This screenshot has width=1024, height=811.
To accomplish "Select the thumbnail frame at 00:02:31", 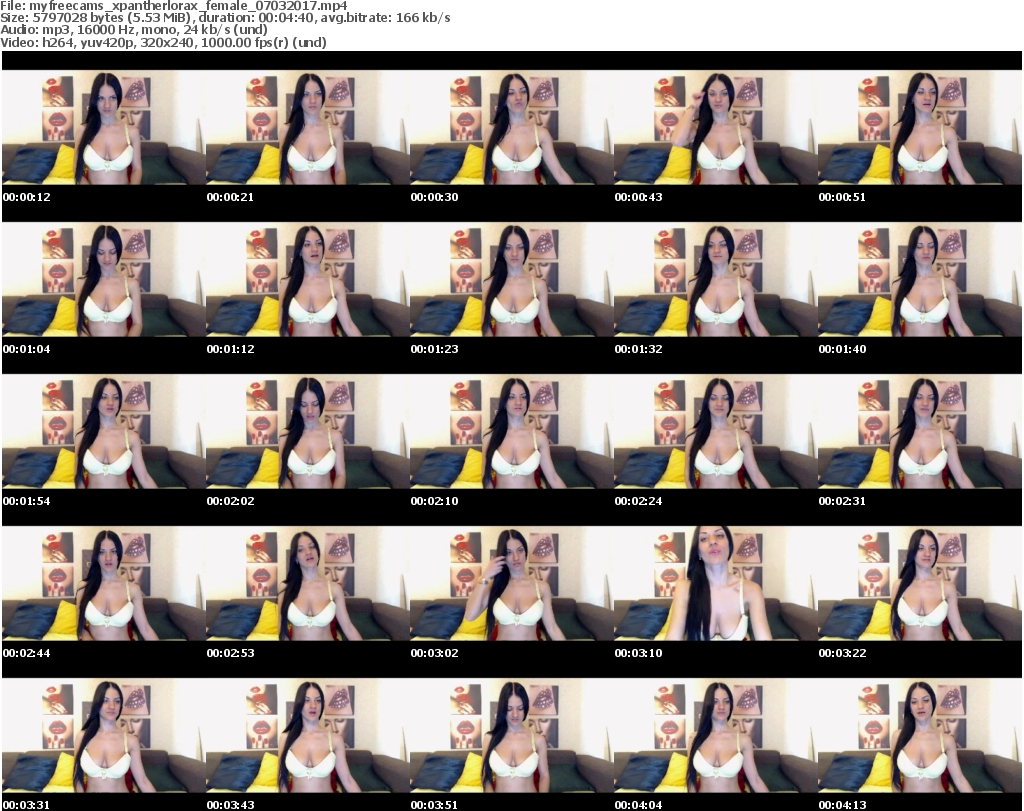I will [920, 432].
